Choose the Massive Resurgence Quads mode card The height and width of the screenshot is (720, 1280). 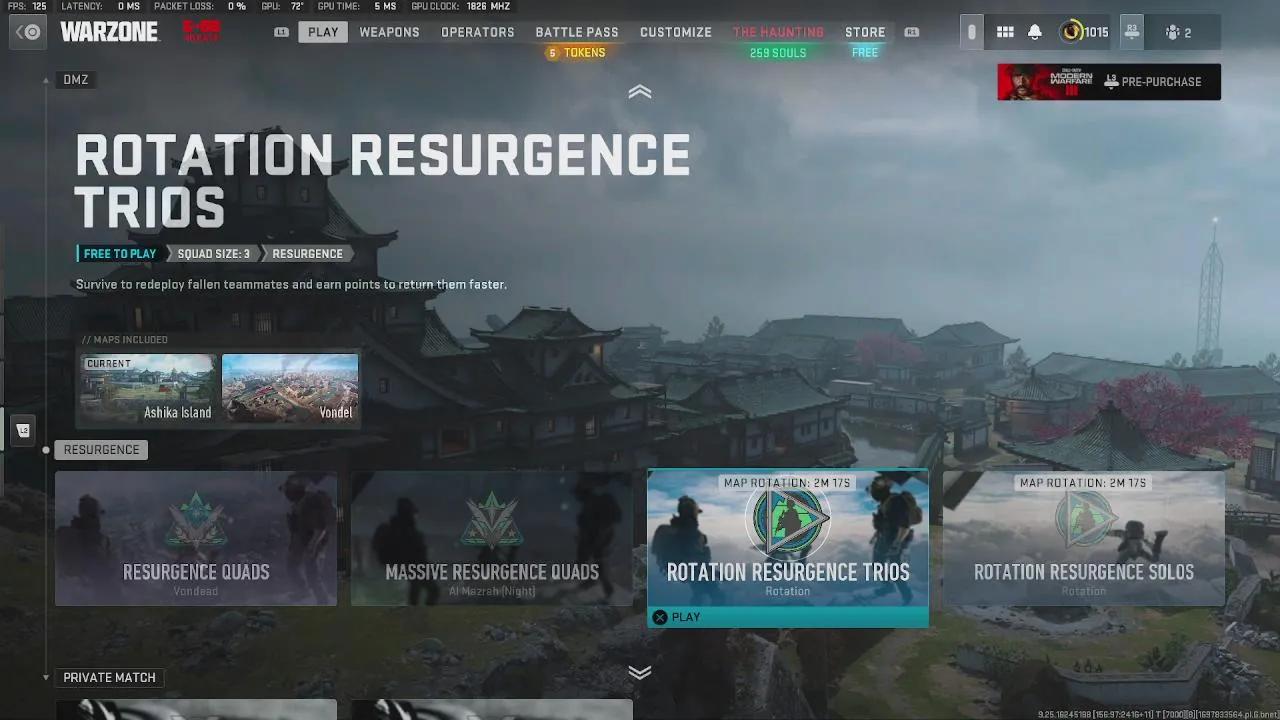pos(492,538)
